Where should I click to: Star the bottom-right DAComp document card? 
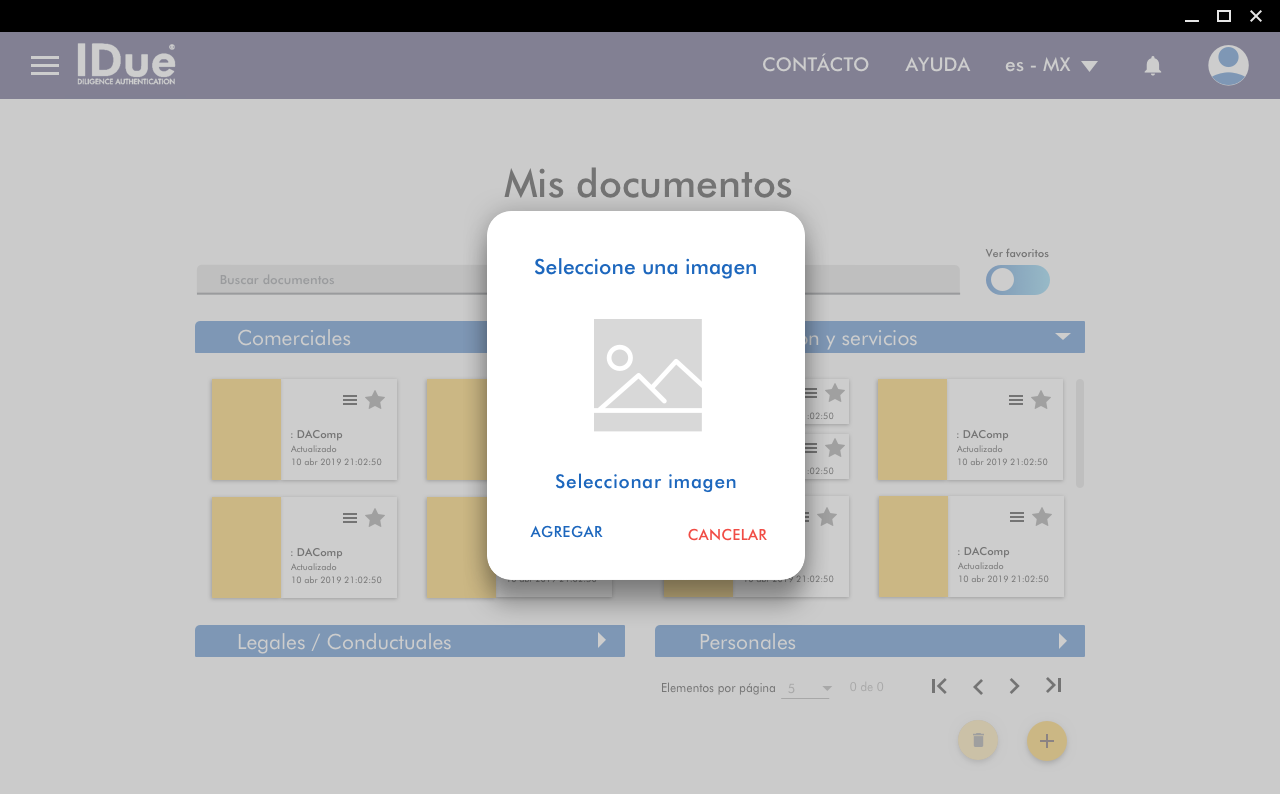(x=1042, y=517)
